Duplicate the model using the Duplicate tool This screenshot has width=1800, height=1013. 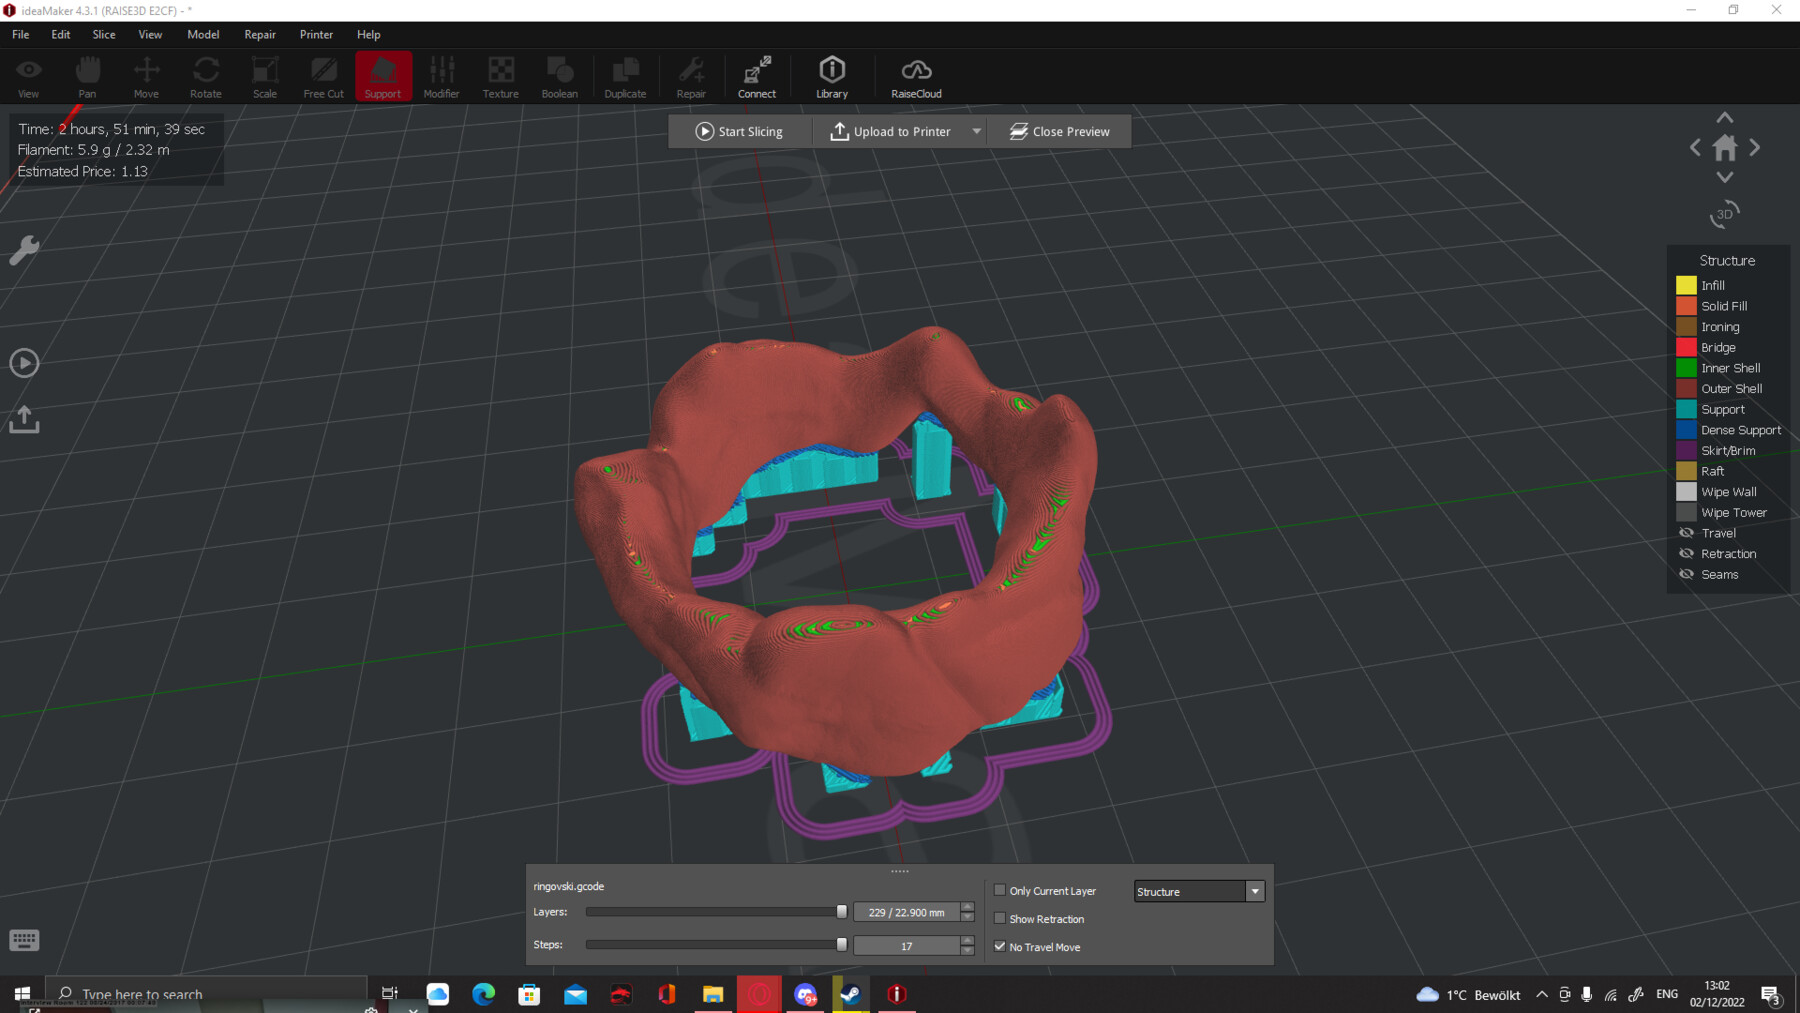[625, 75]
